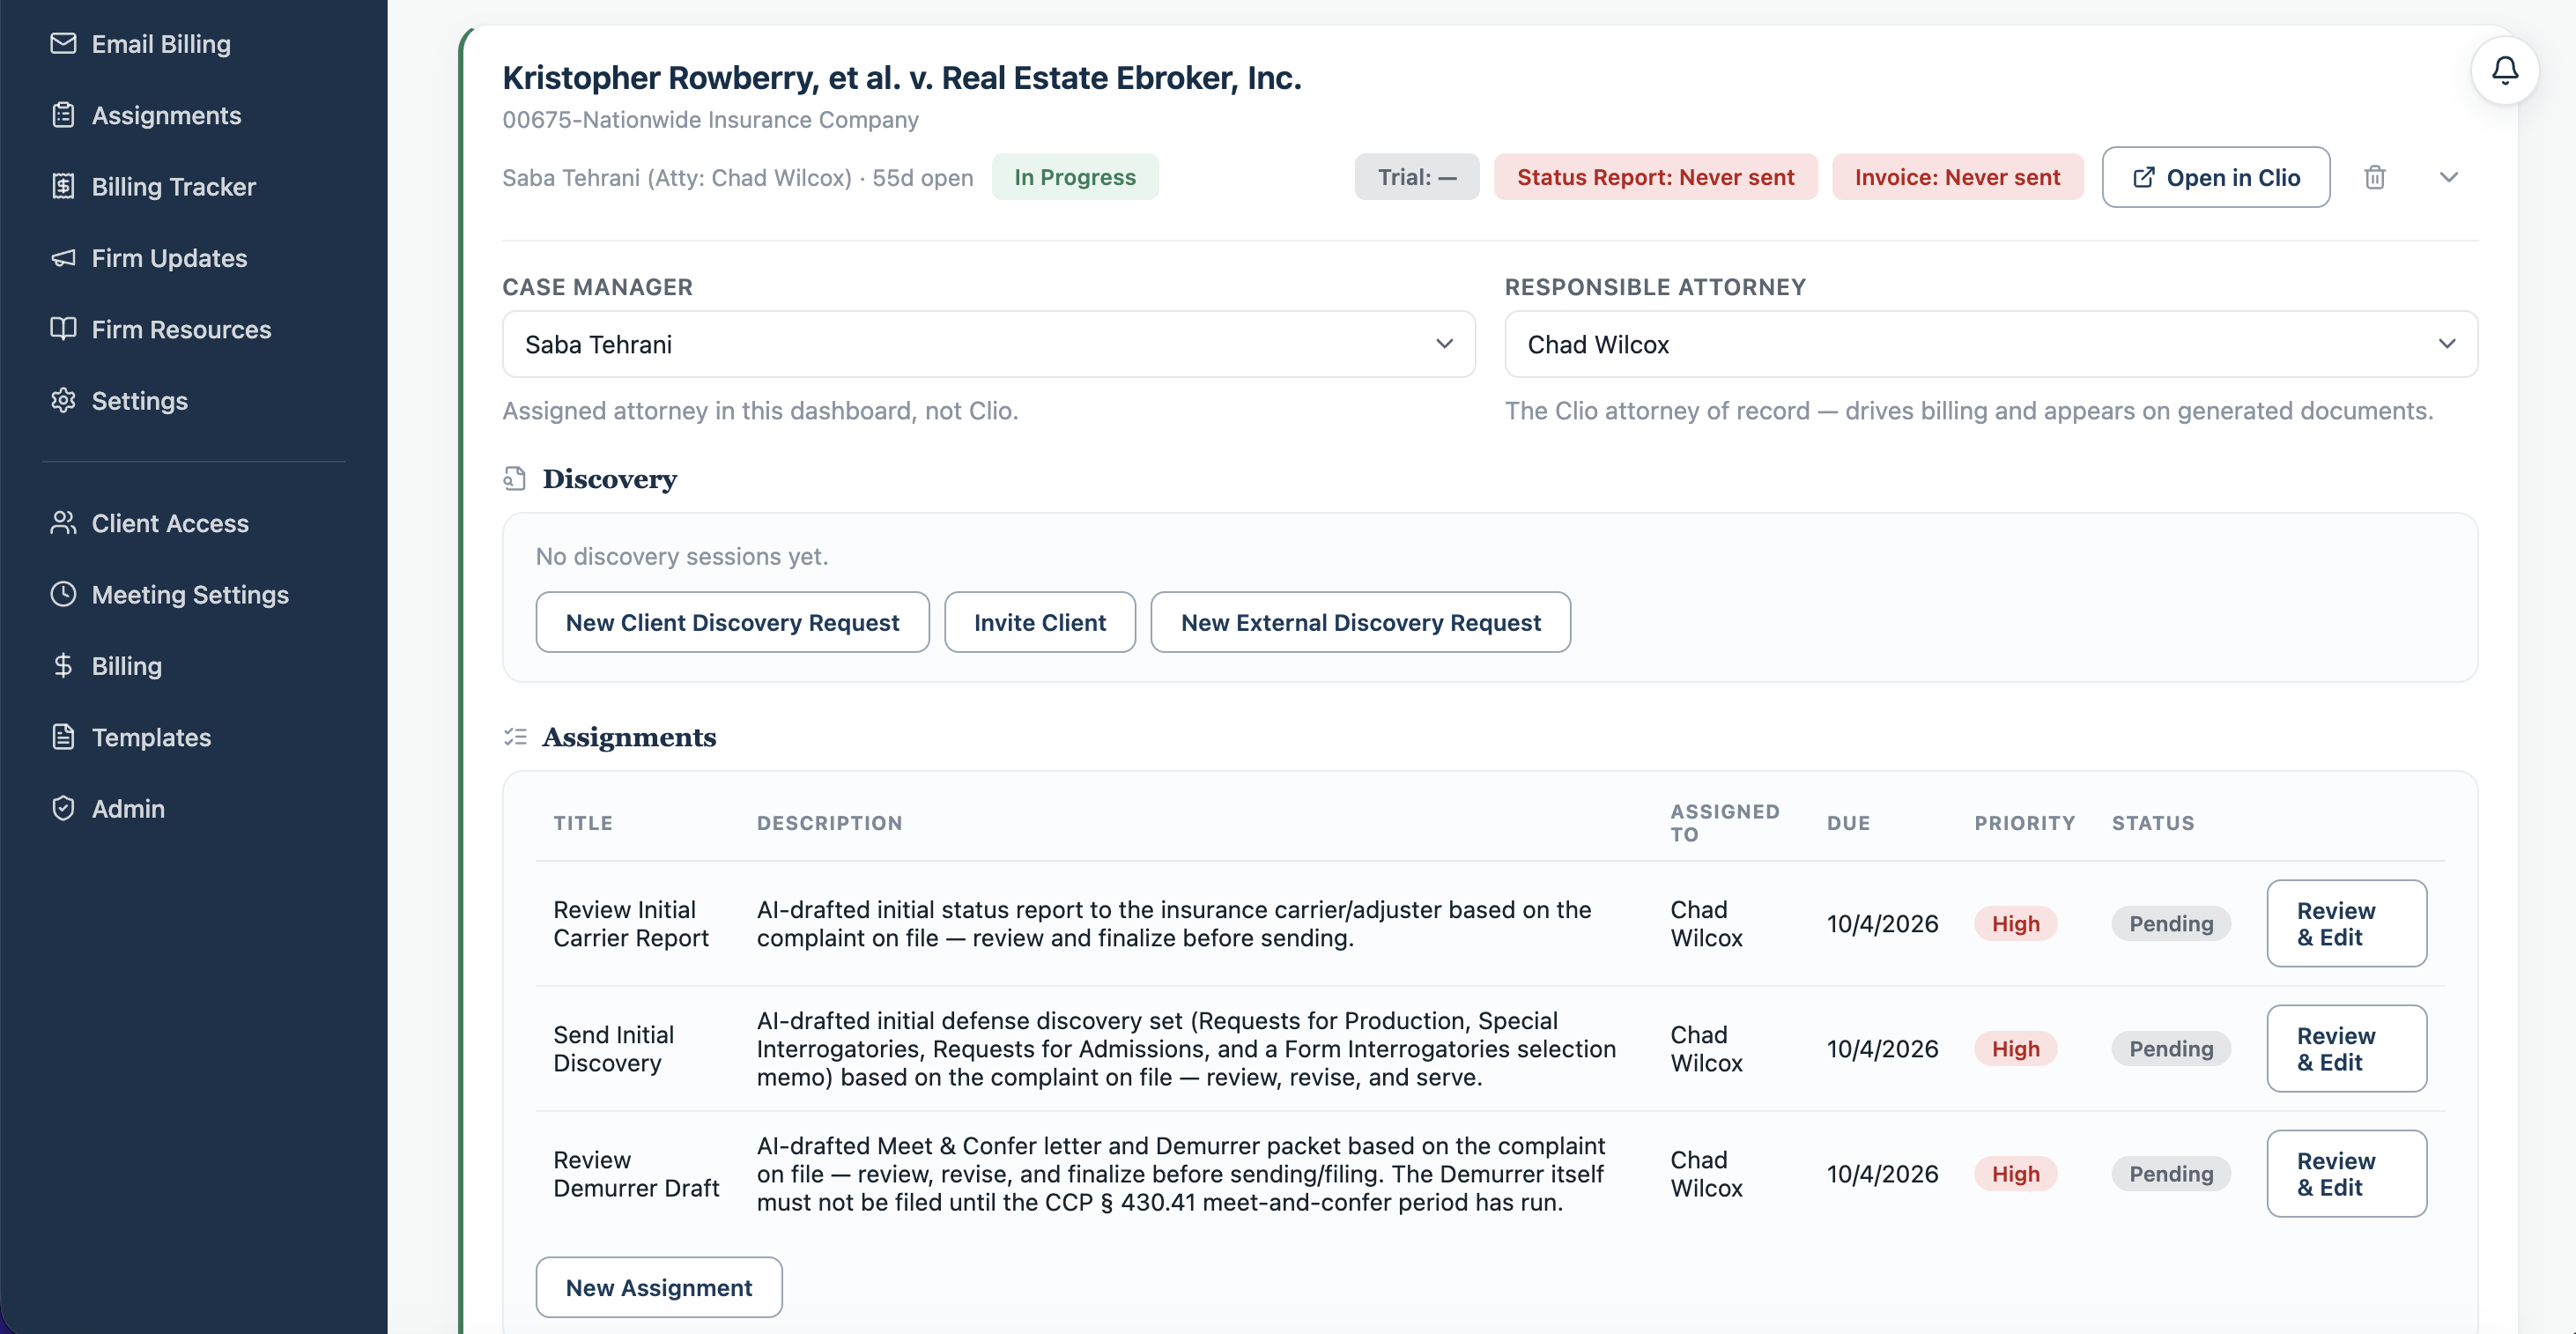The width and height of the screenshot is (2576, 1334).
Task: Click the TITLE column header
Action: coord(583,822)
